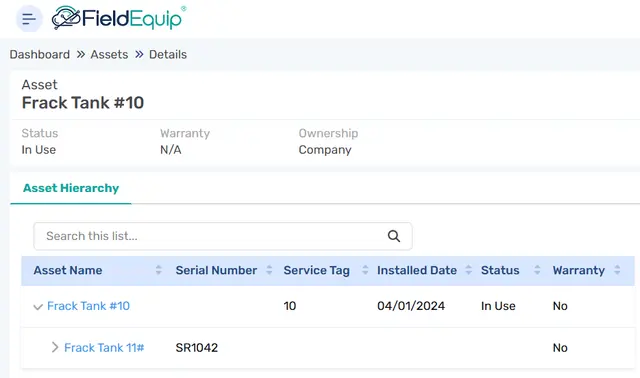The height and width of the screenshot is (378, 640).
Task: Sort by Service Tag column arrows
Action: pyautogui.click(x=365, y=270)
